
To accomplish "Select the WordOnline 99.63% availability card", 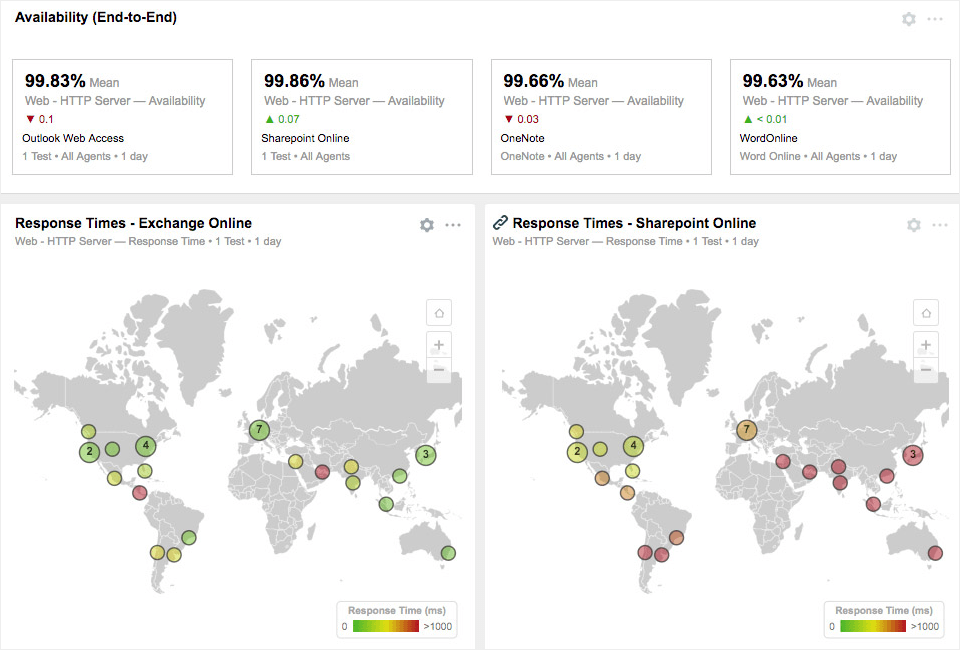I will [840, 117].
